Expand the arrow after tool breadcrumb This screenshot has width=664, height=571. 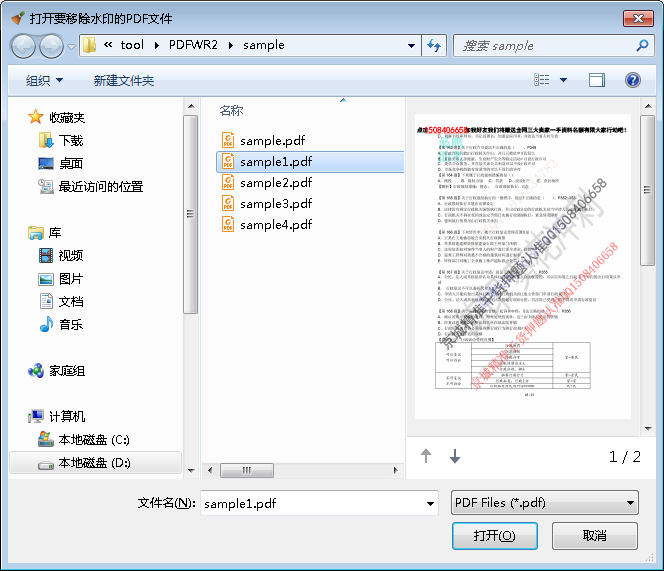[x=157, y=45]
